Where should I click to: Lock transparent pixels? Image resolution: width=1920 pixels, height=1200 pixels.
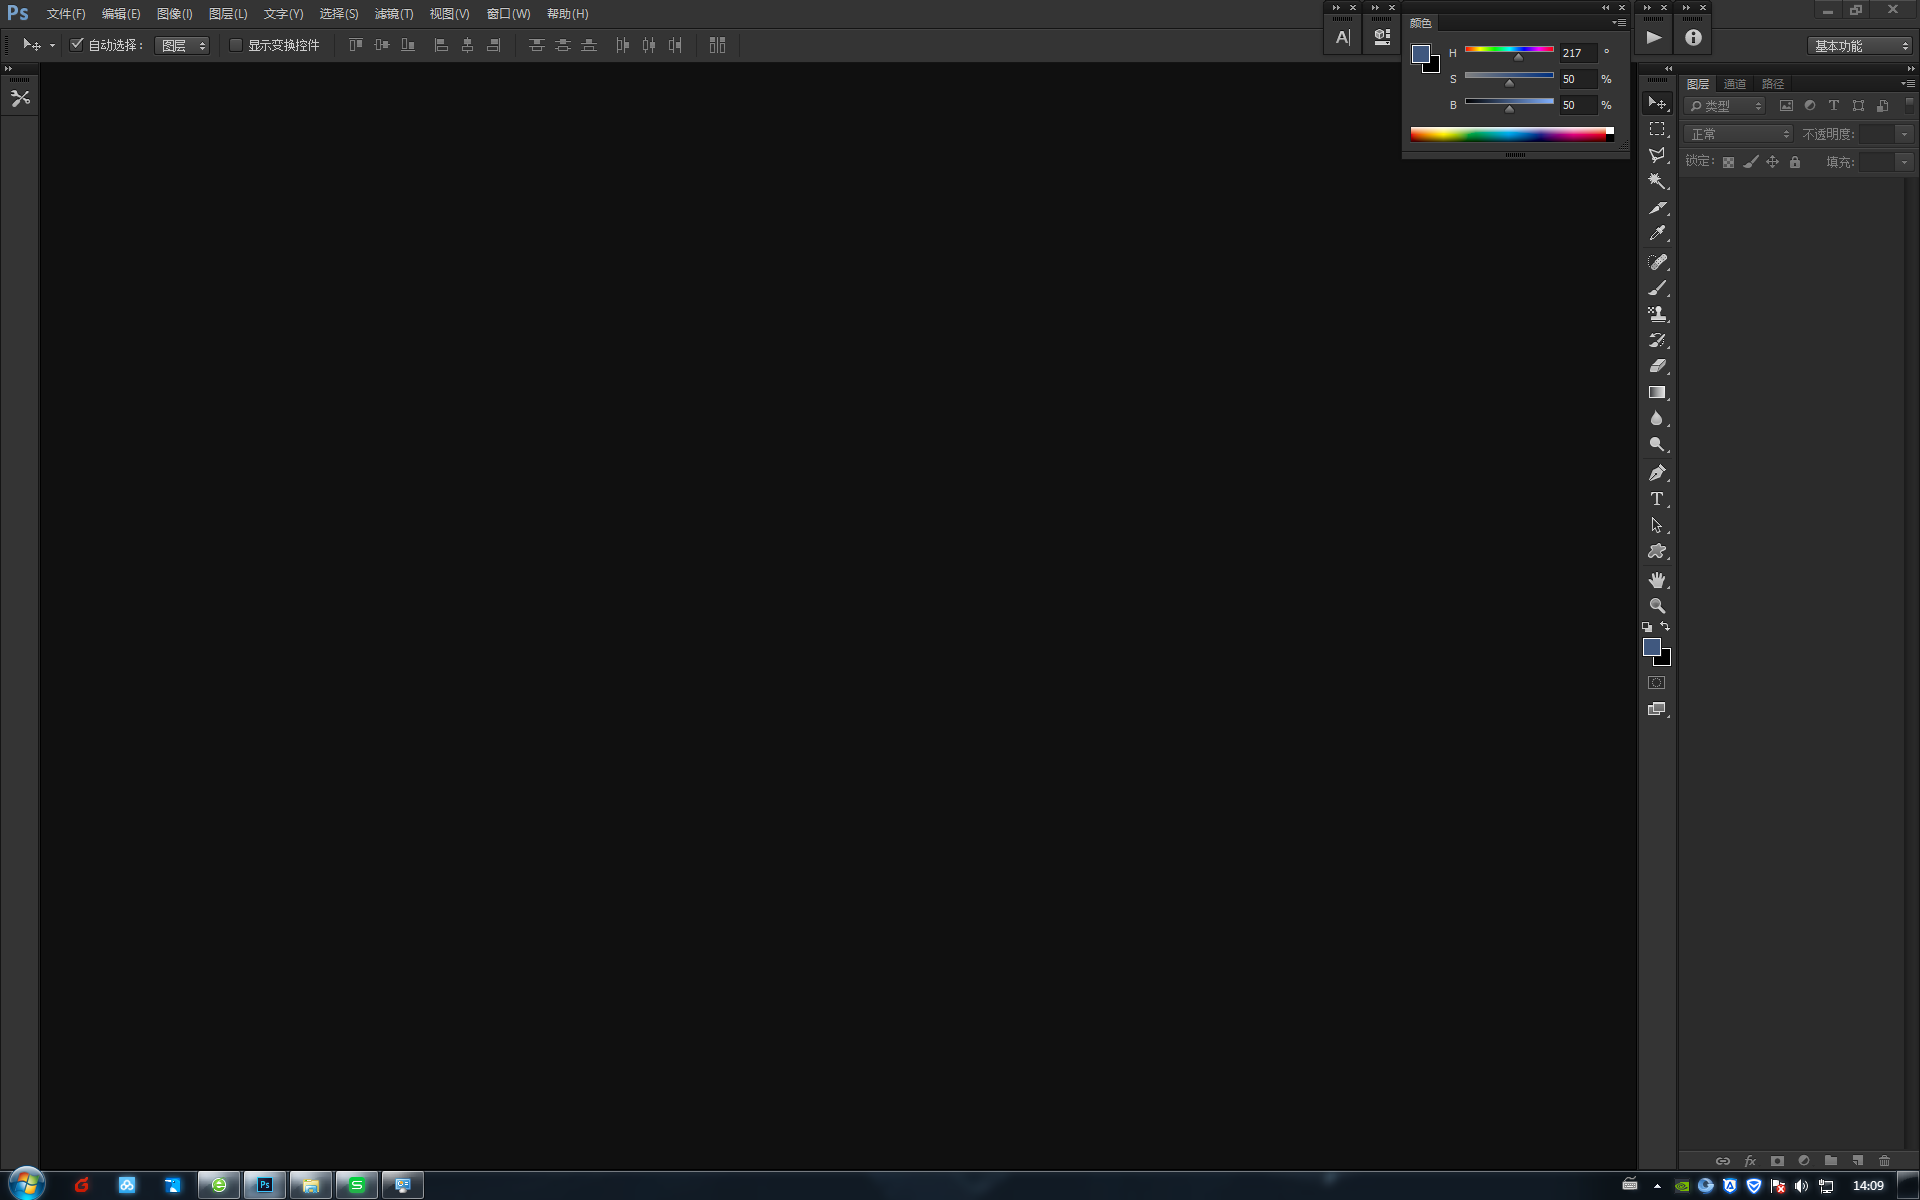1728,162
